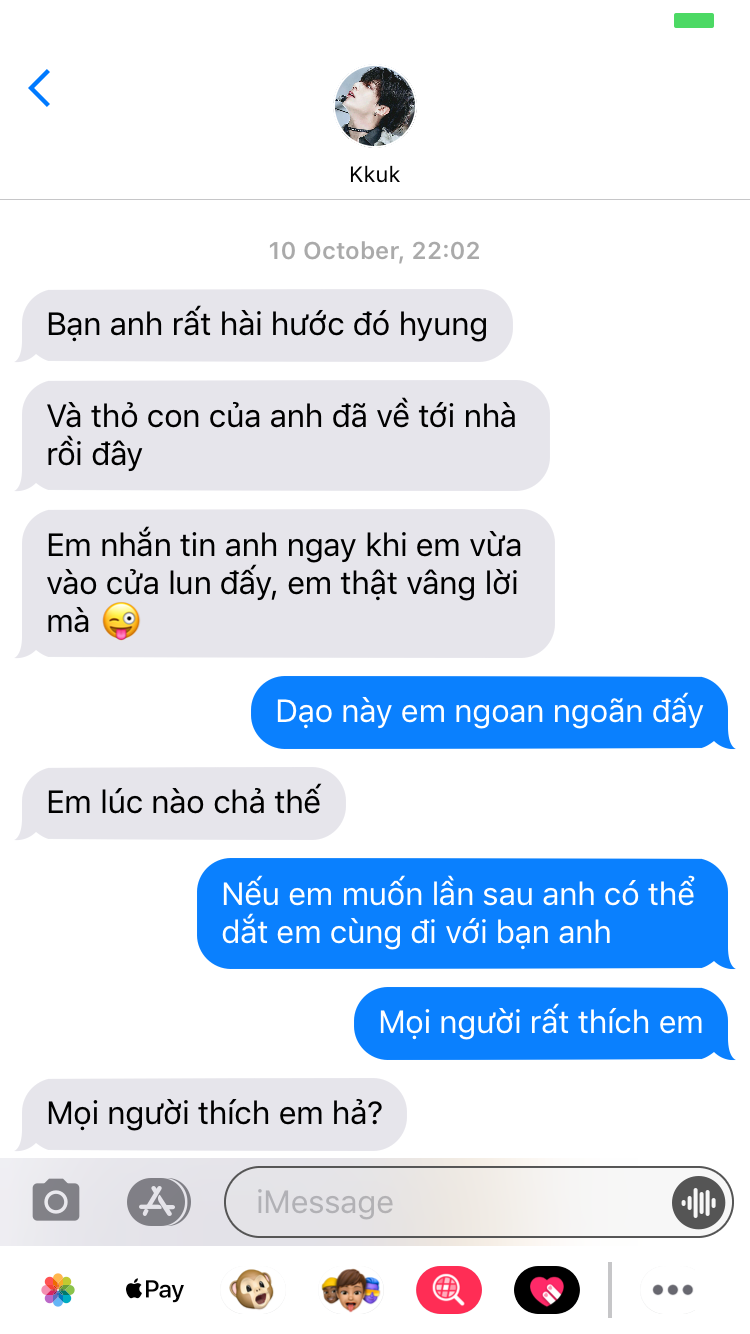
Task: Tap the 10 October timestamp label
Action: click(x=374, y=250)
